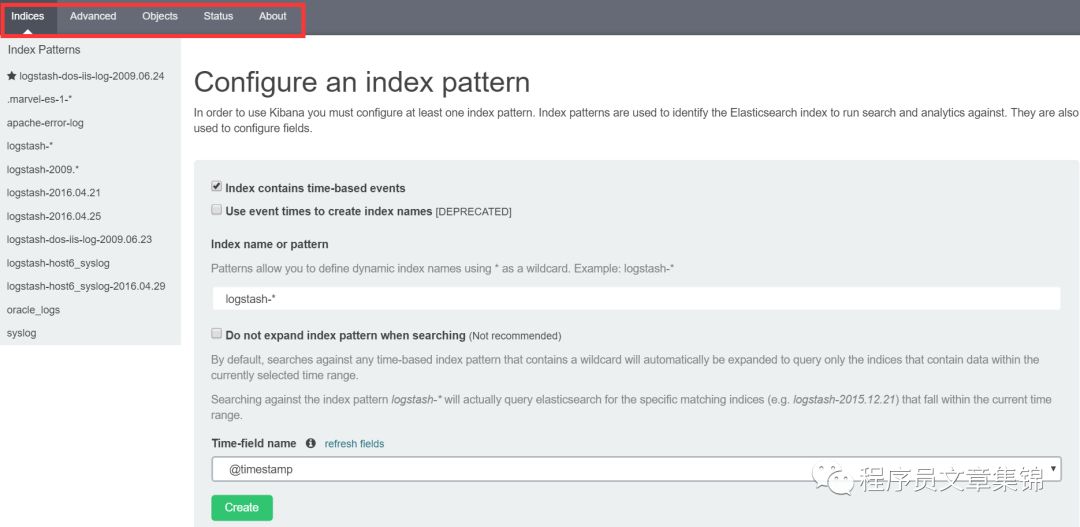Go to the Objects tab
Viewport: 1080px width, 527px height.
(x=160, y=16)
